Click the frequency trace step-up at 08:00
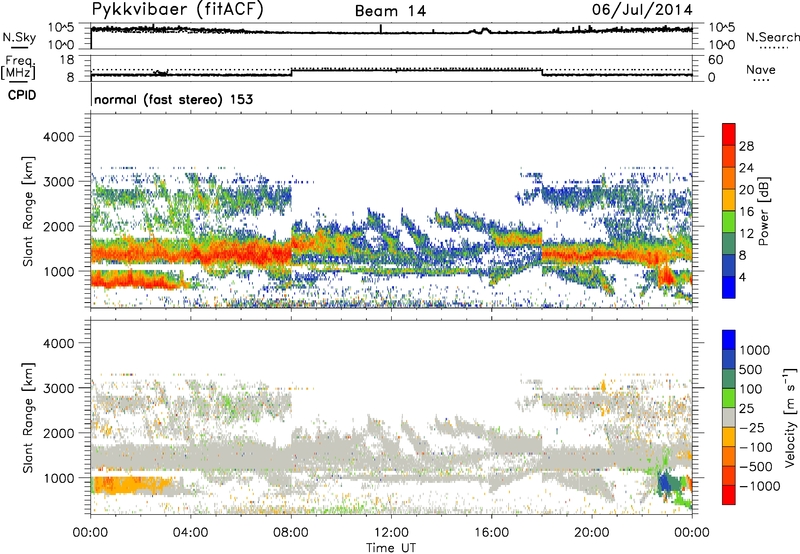This screenshot has width=800, height=554. 291,72
